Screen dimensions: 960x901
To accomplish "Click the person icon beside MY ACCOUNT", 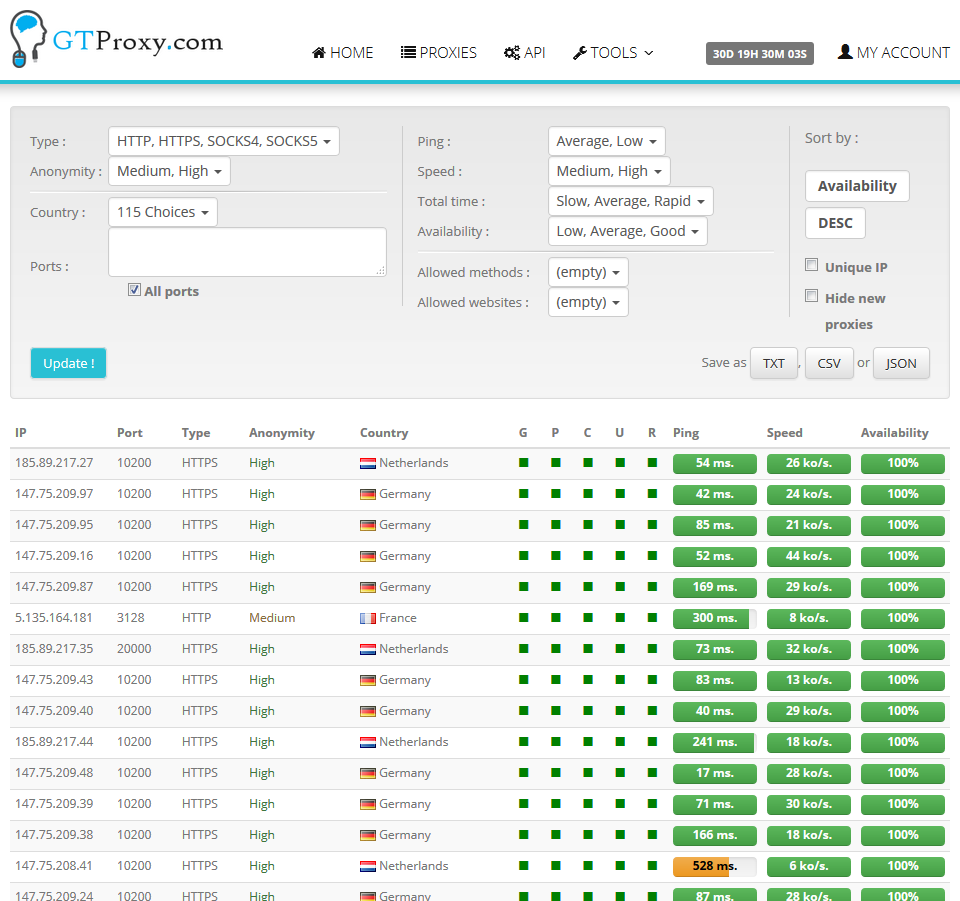I will pyautogui.click(x=845, y=52).
